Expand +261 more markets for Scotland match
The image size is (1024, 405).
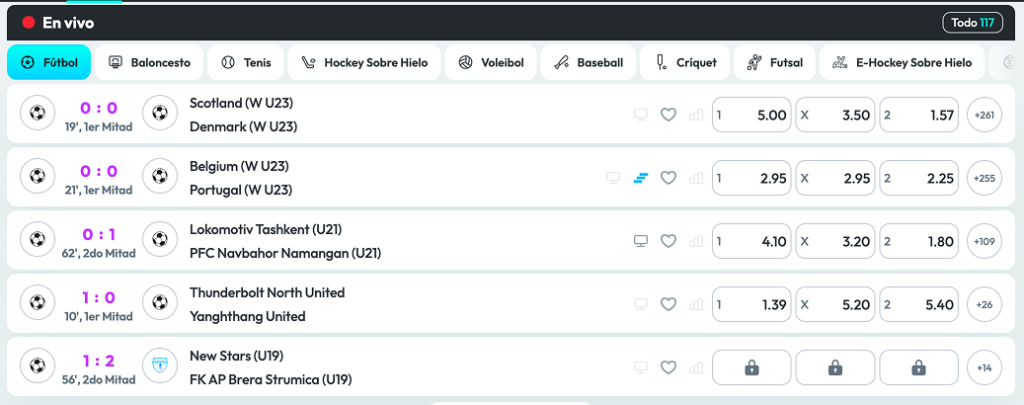click(983, 115)
